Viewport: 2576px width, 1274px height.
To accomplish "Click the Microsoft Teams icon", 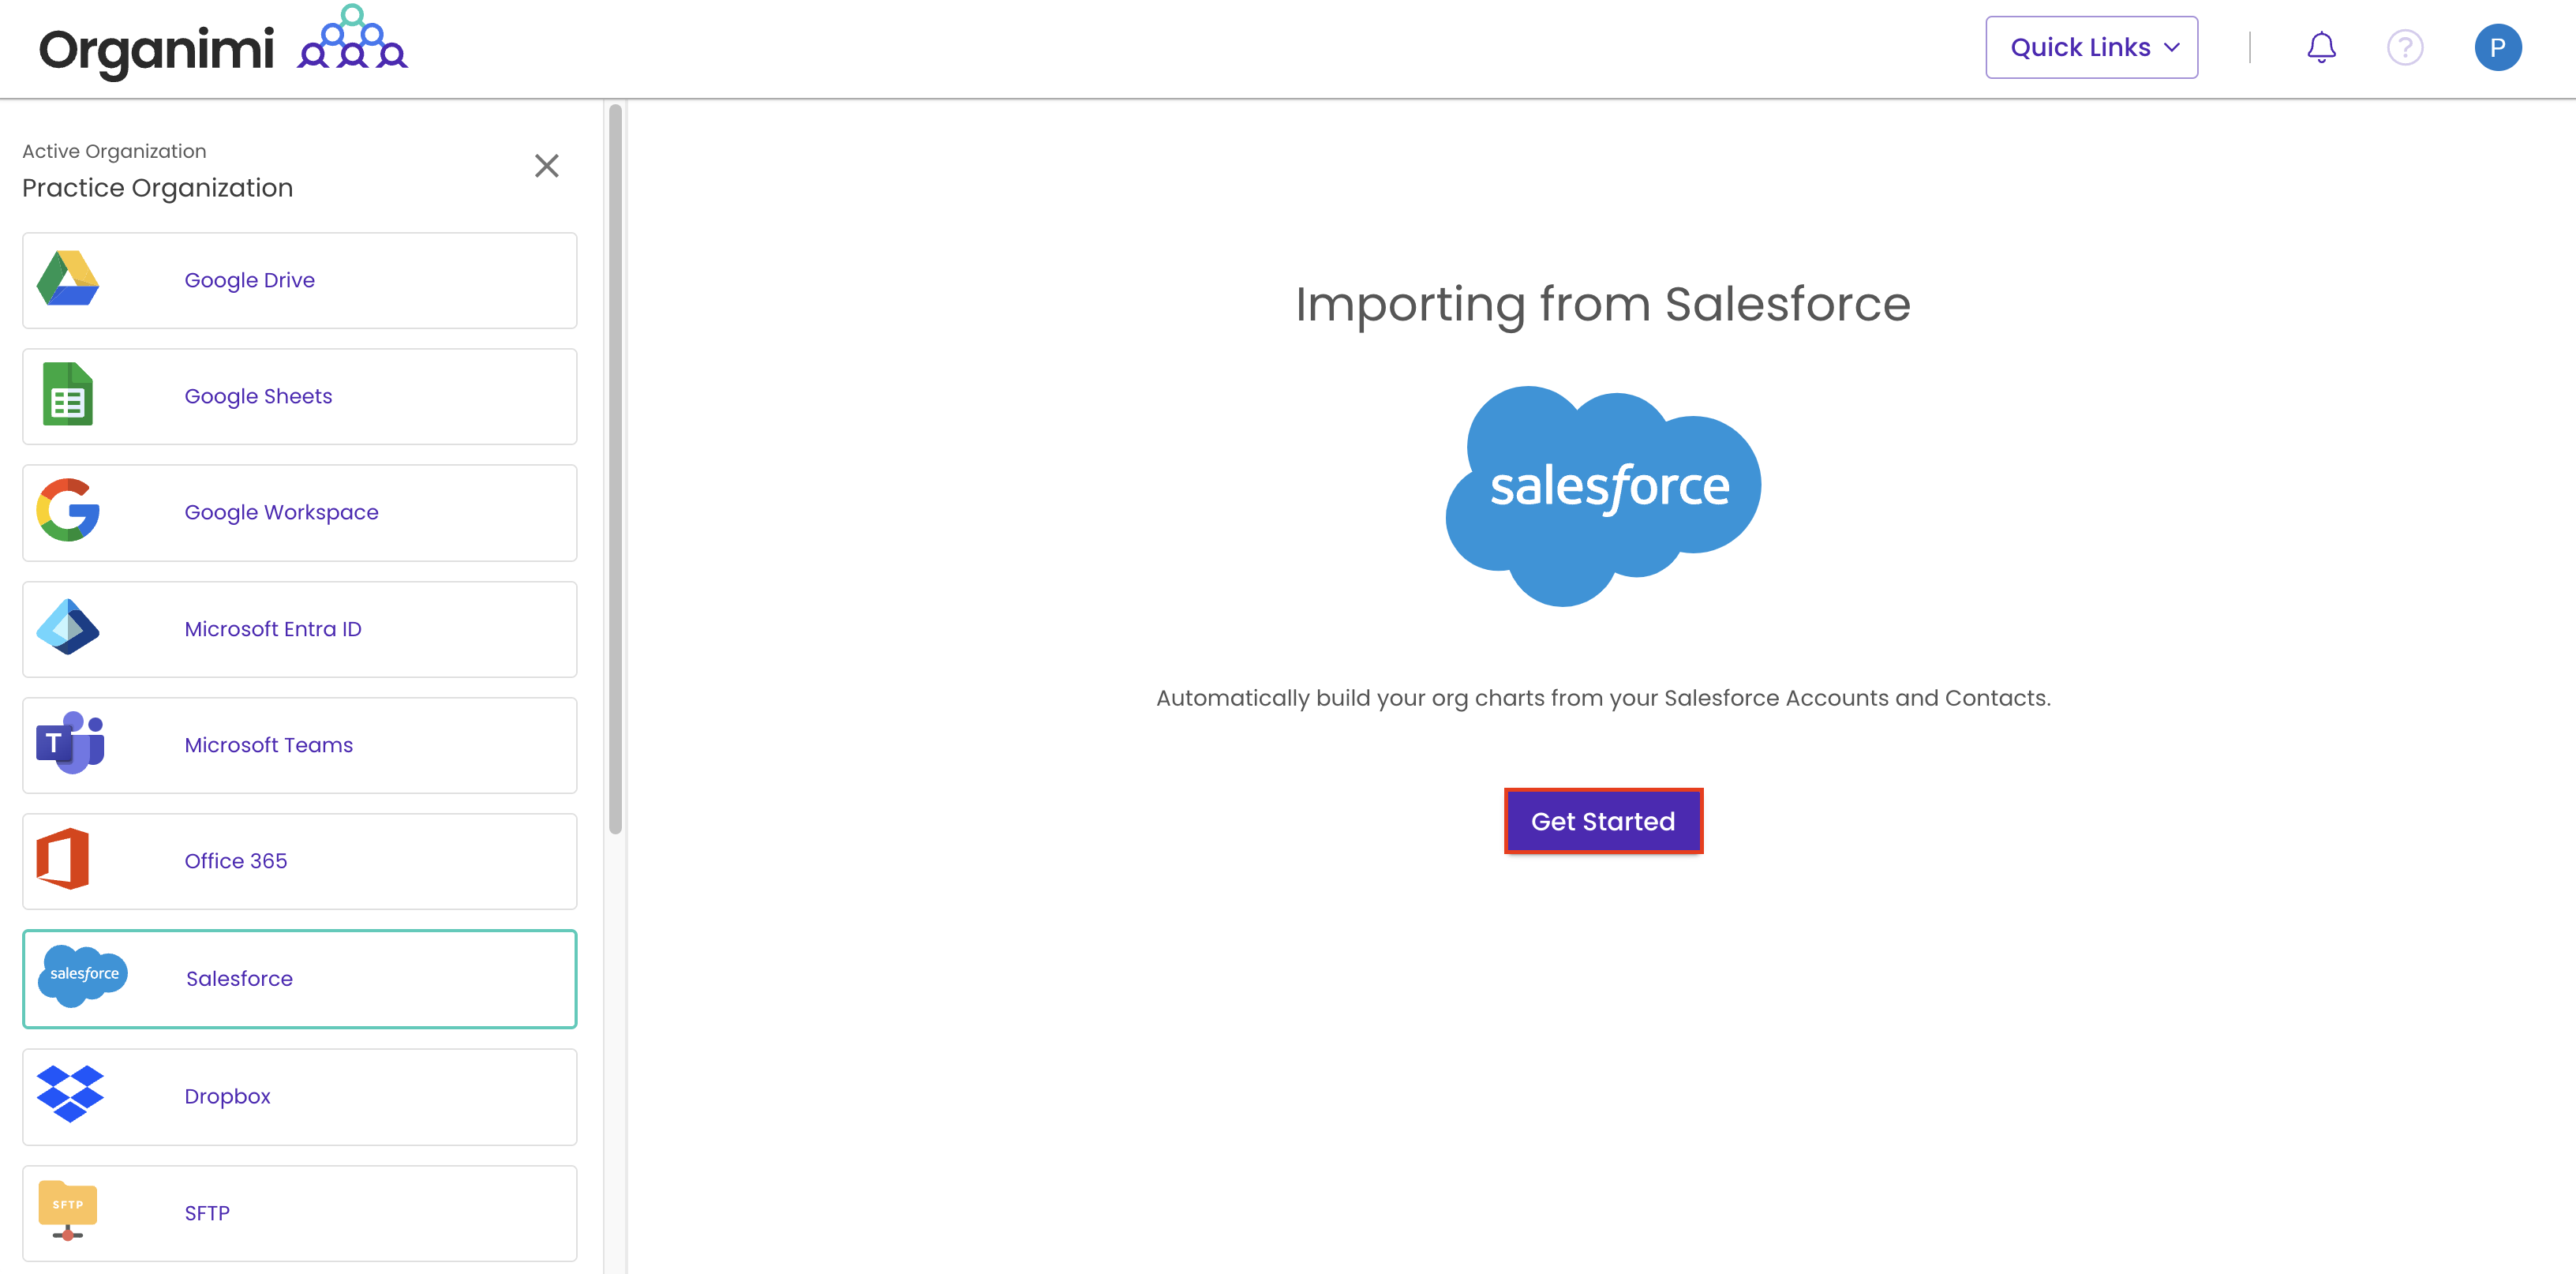I will [70, 743].
